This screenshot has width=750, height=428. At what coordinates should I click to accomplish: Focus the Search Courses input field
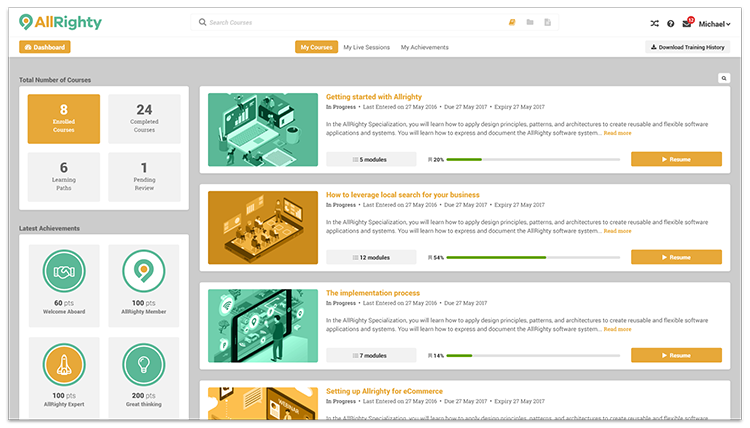tap(350, 22)
